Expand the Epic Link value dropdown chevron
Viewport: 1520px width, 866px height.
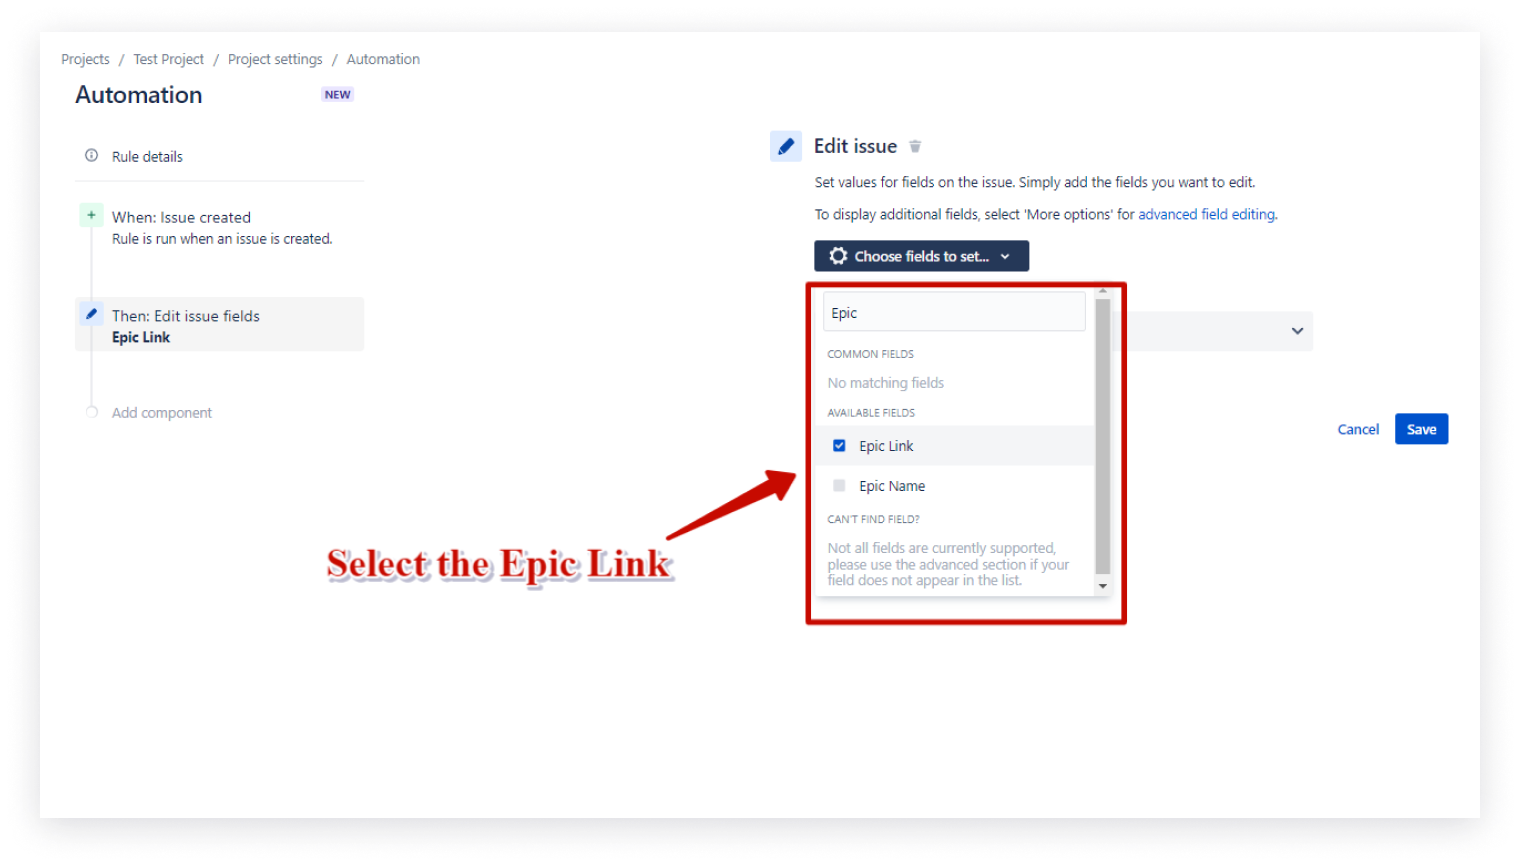tap(1297, 331)
